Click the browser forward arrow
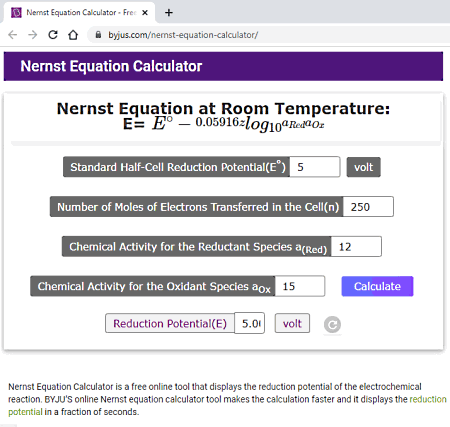450x427 pixels. pos(33,35)
